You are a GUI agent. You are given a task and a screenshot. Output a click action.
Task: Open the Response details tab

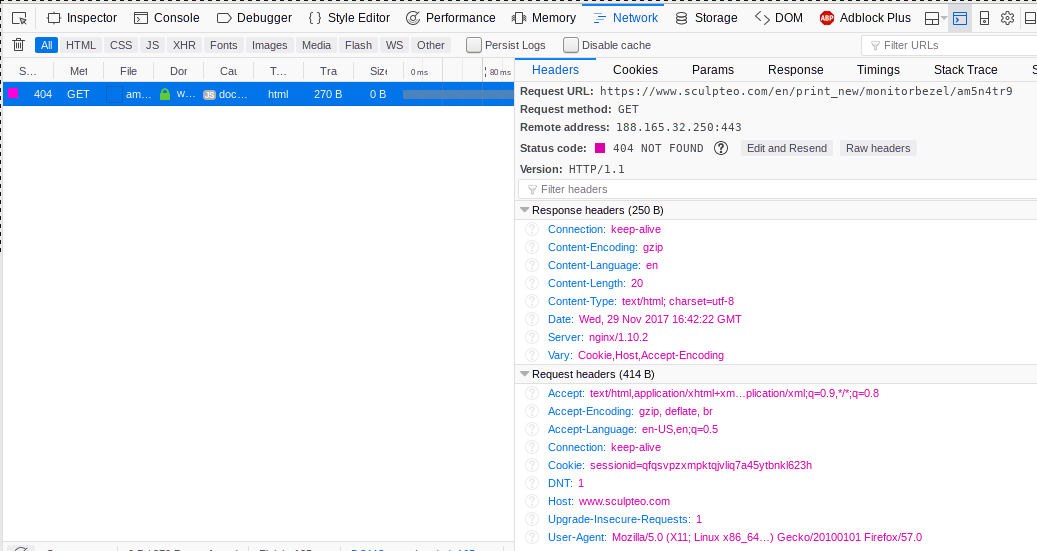point(796,69)
